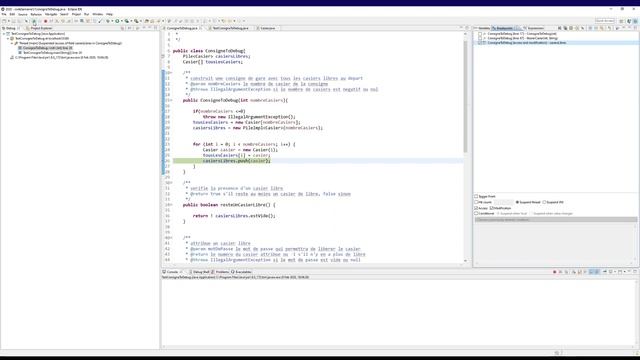This screenshot has width=640, height=360.
Task: Click the red Terminate toolbar button
Action: 45,21
